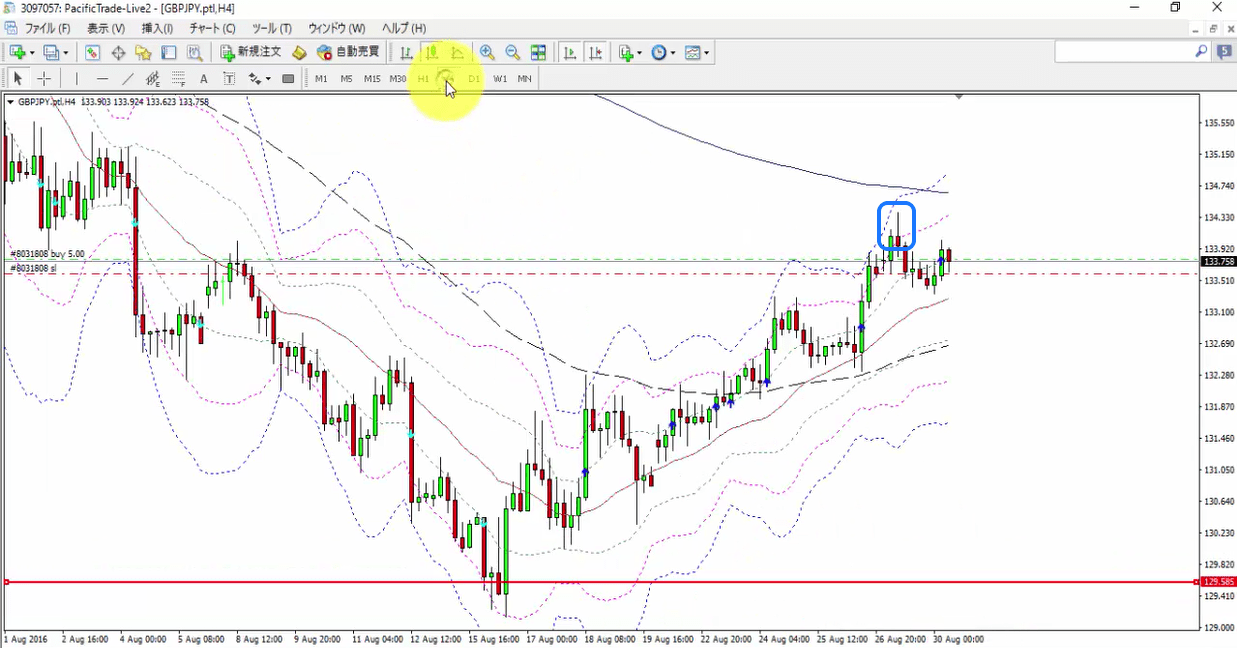This screenshot has width=1237, height=648.
Task: Open the Strategy Tester magnifier icon
Action: pos(195,52)
